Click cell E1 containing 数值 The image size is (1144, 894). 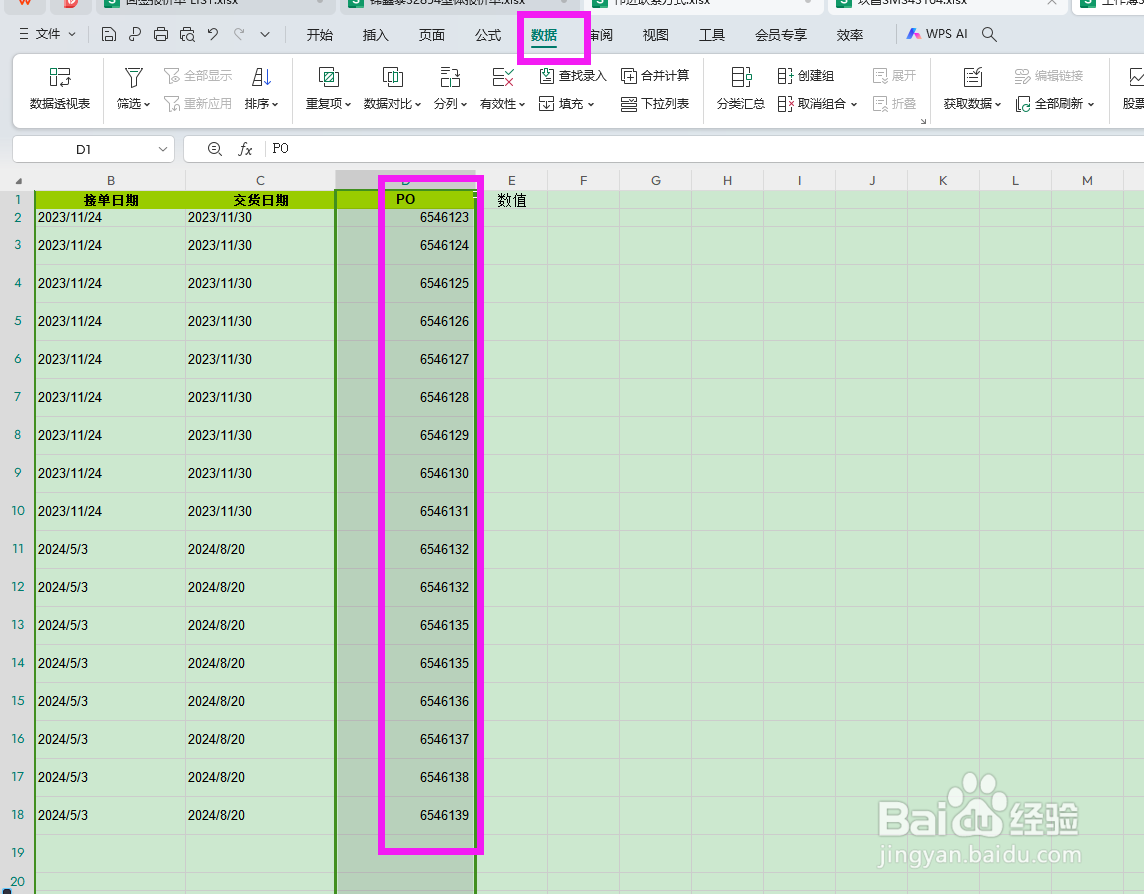[x=511, y=200]
